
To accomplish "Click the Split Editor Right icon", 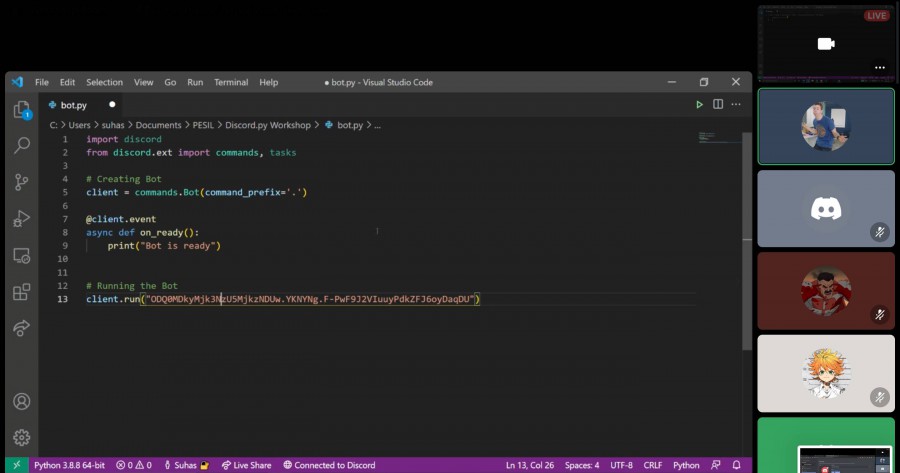I will (717, 104).
